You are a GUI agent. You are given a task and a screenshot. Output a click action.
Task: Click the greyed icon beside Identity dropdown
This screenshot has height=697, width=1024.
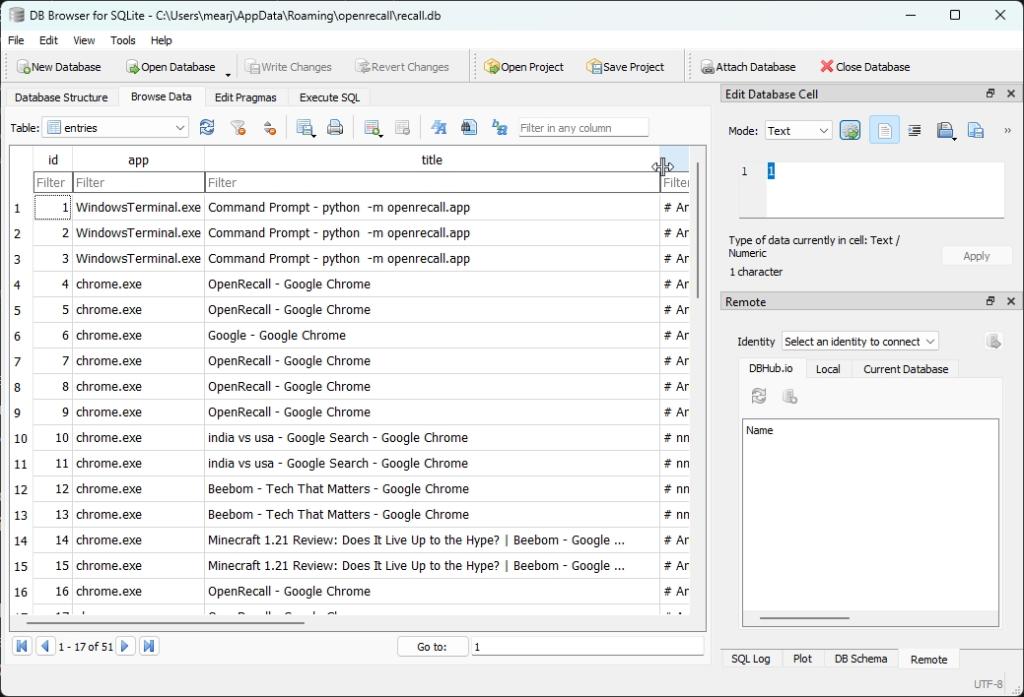click(x=993, y=341)
